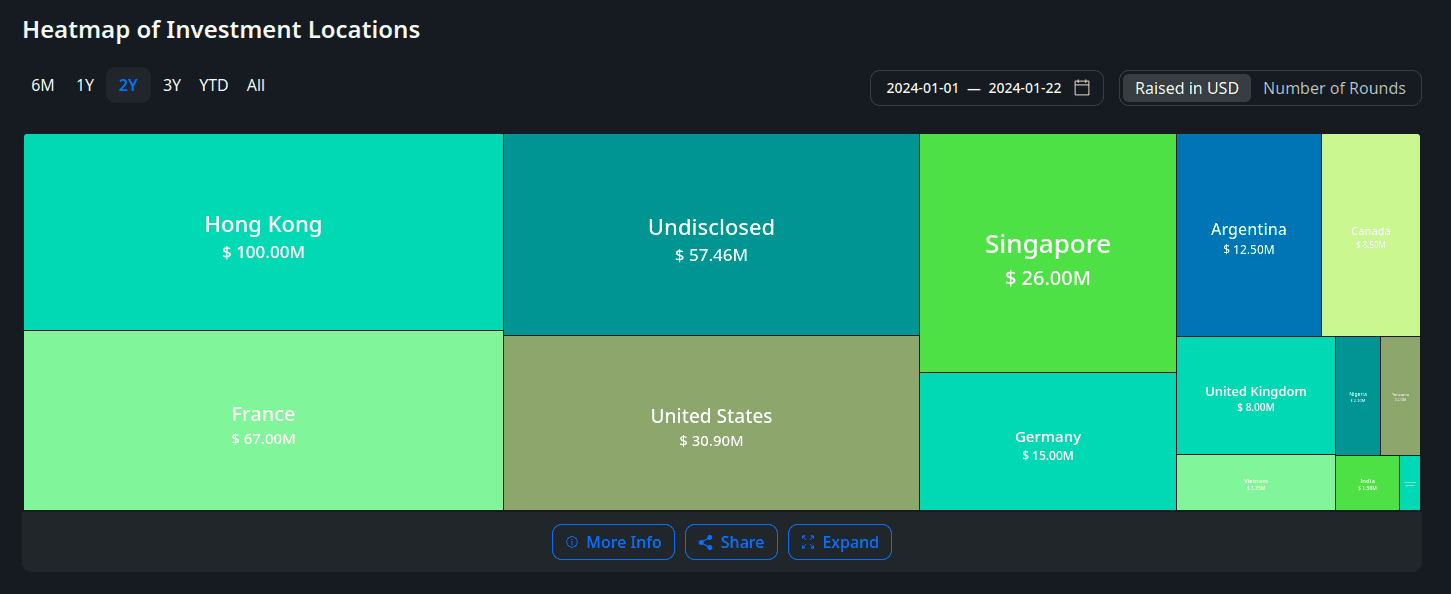Click the Share button
Image resolution: width=1451 pixels, height=594 pixels.
tap(731, 542)
